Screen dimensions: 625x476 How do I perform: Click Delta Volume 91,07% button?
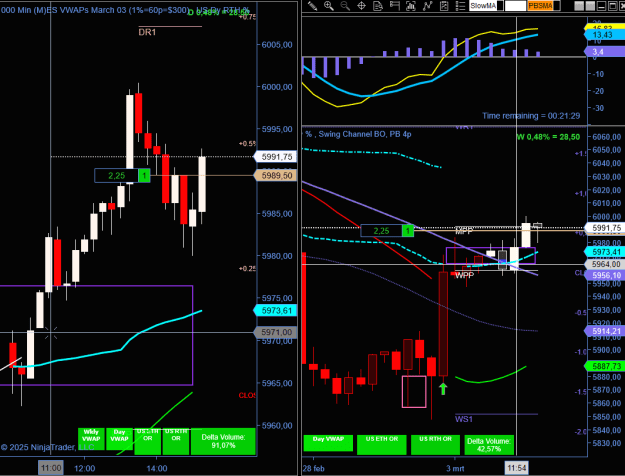pos(223,441)
